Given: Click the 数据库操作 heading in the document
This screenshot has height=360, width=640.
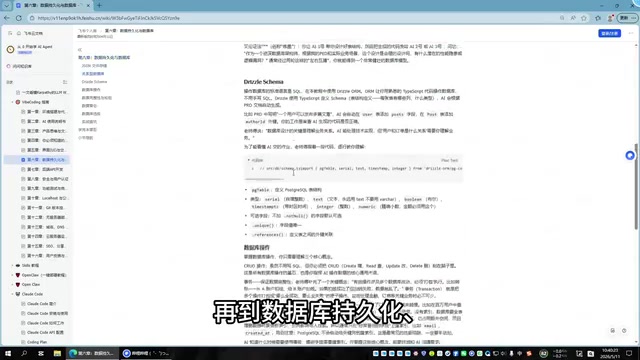Looking at the screenshot, I should tap(257, 247).
